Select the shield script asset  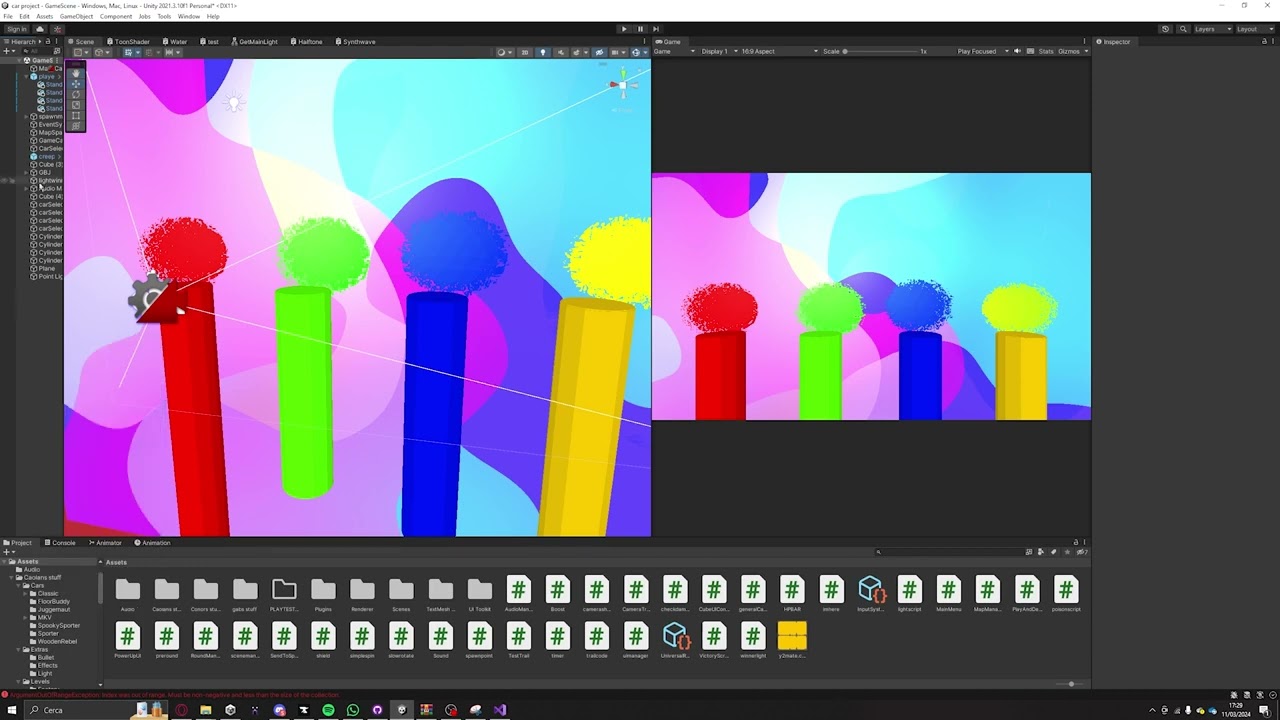point(323,640)
